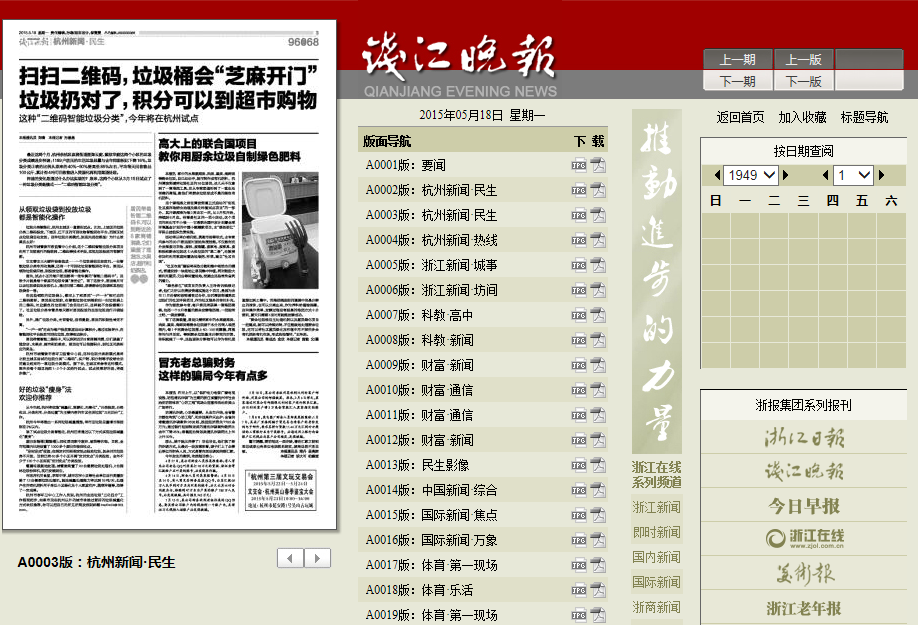Step month forward with right arrow beside month
Image resolution: width=918 pixels, height=625 pixels.
(x=882, y=175)
